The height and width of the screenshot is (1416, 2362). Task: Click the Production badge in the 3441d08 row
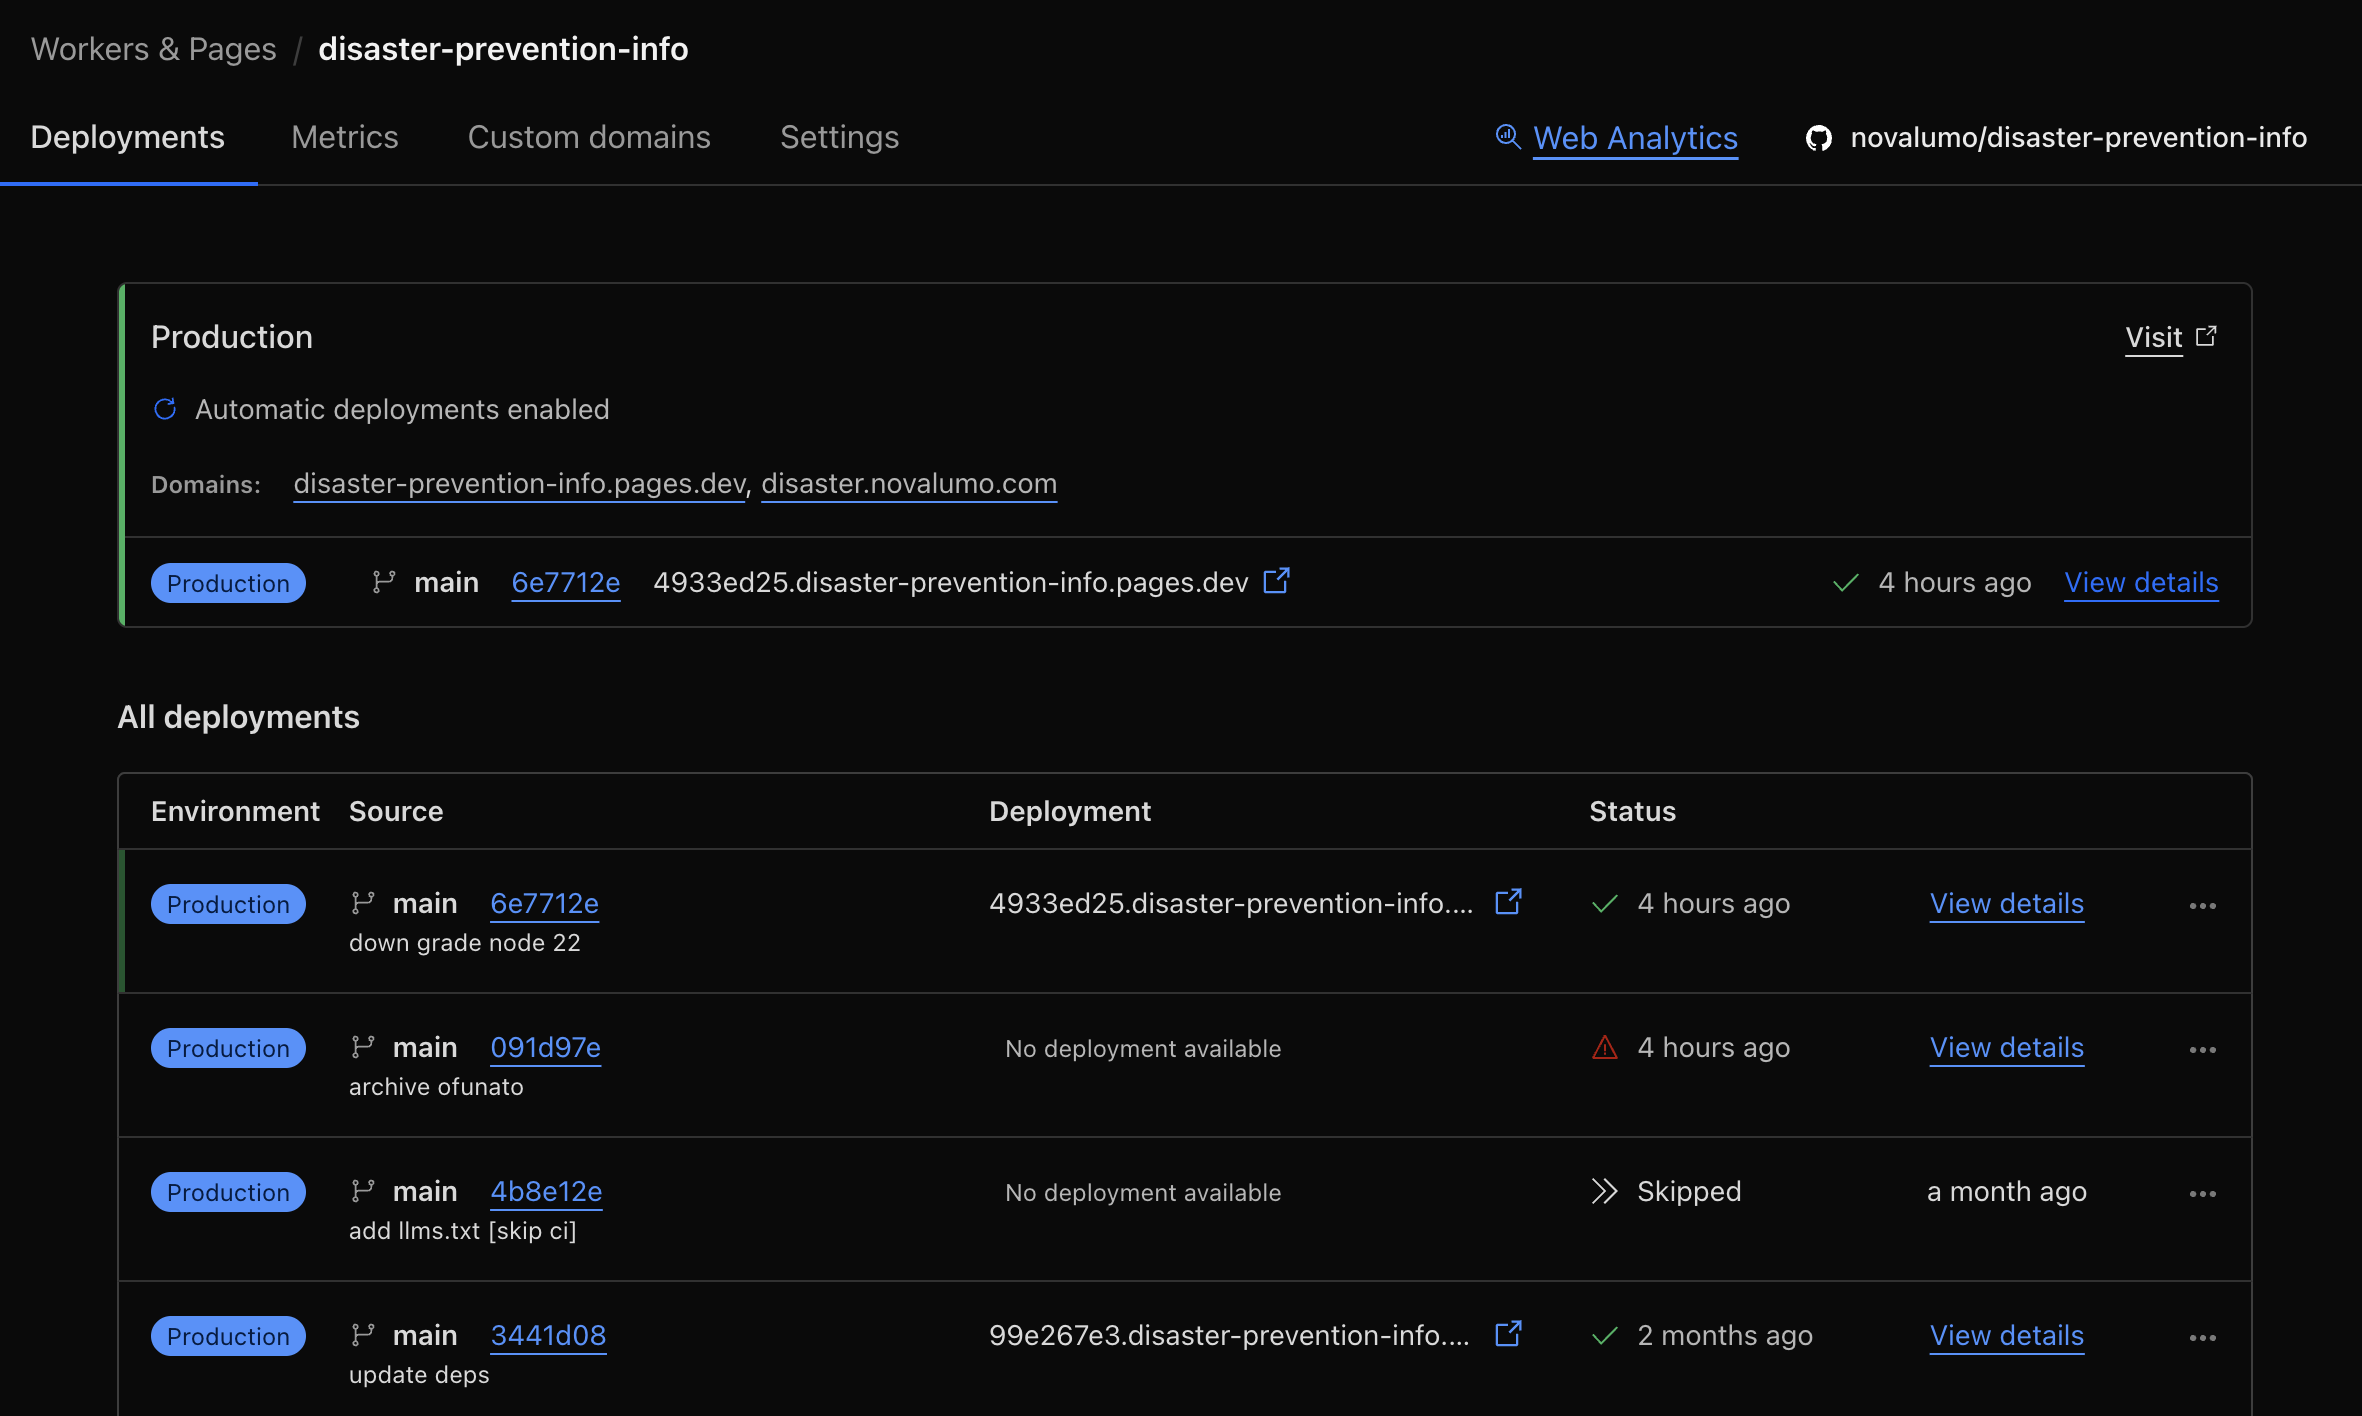pos(228,1336)
